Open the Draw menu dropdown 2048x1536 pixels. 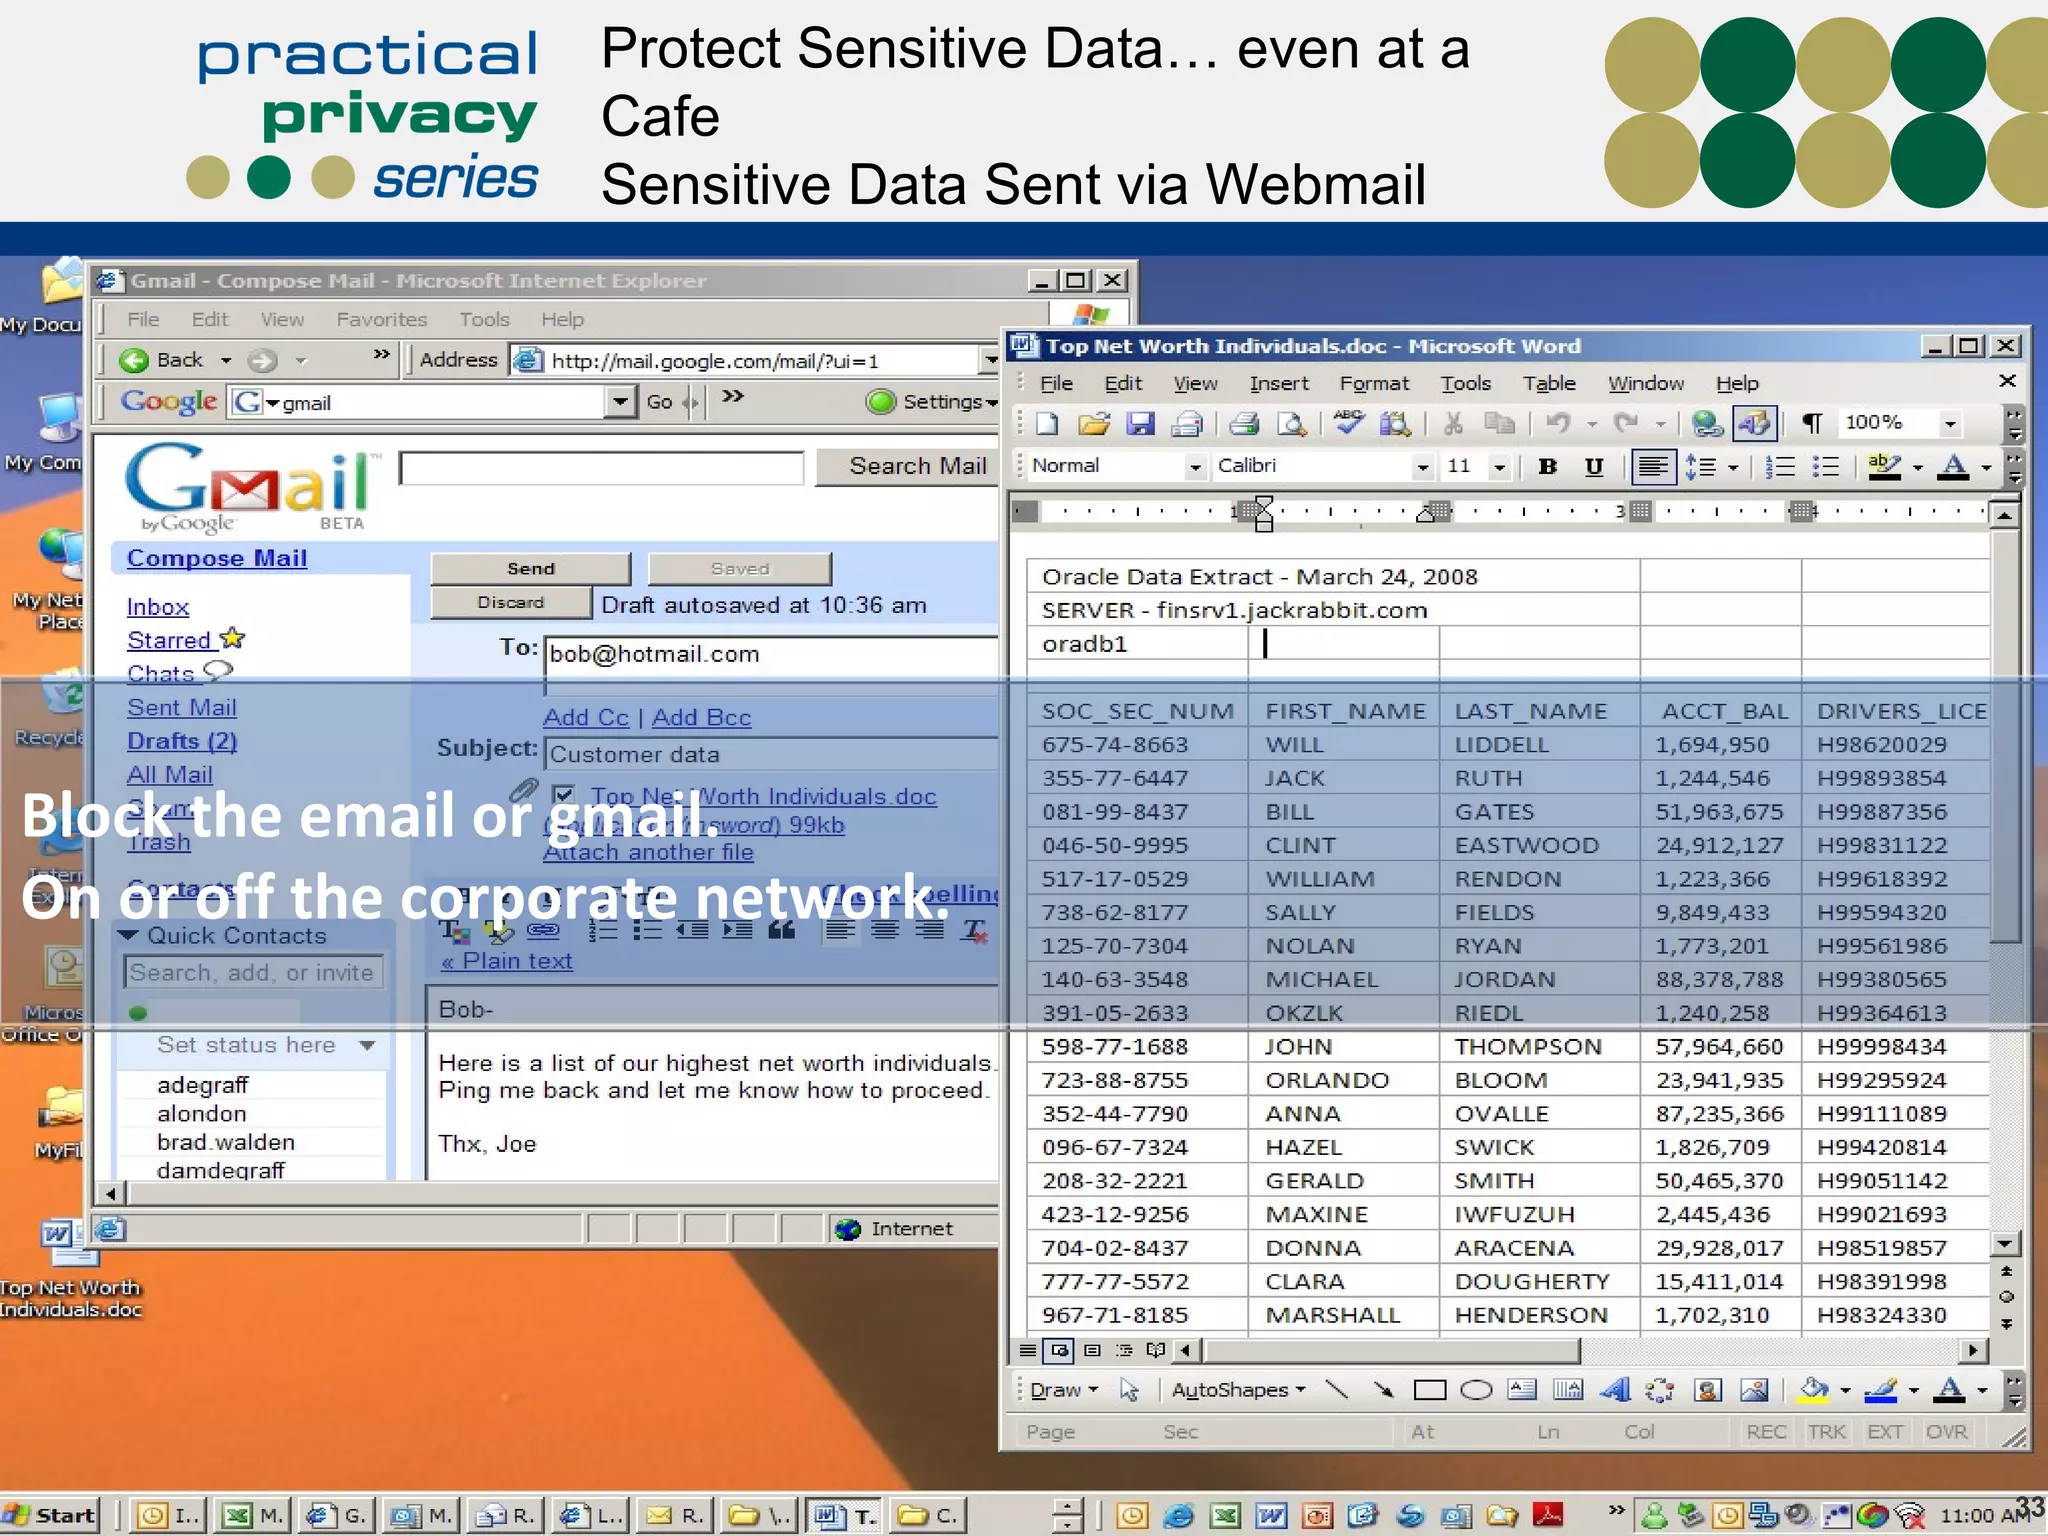1064,1390
